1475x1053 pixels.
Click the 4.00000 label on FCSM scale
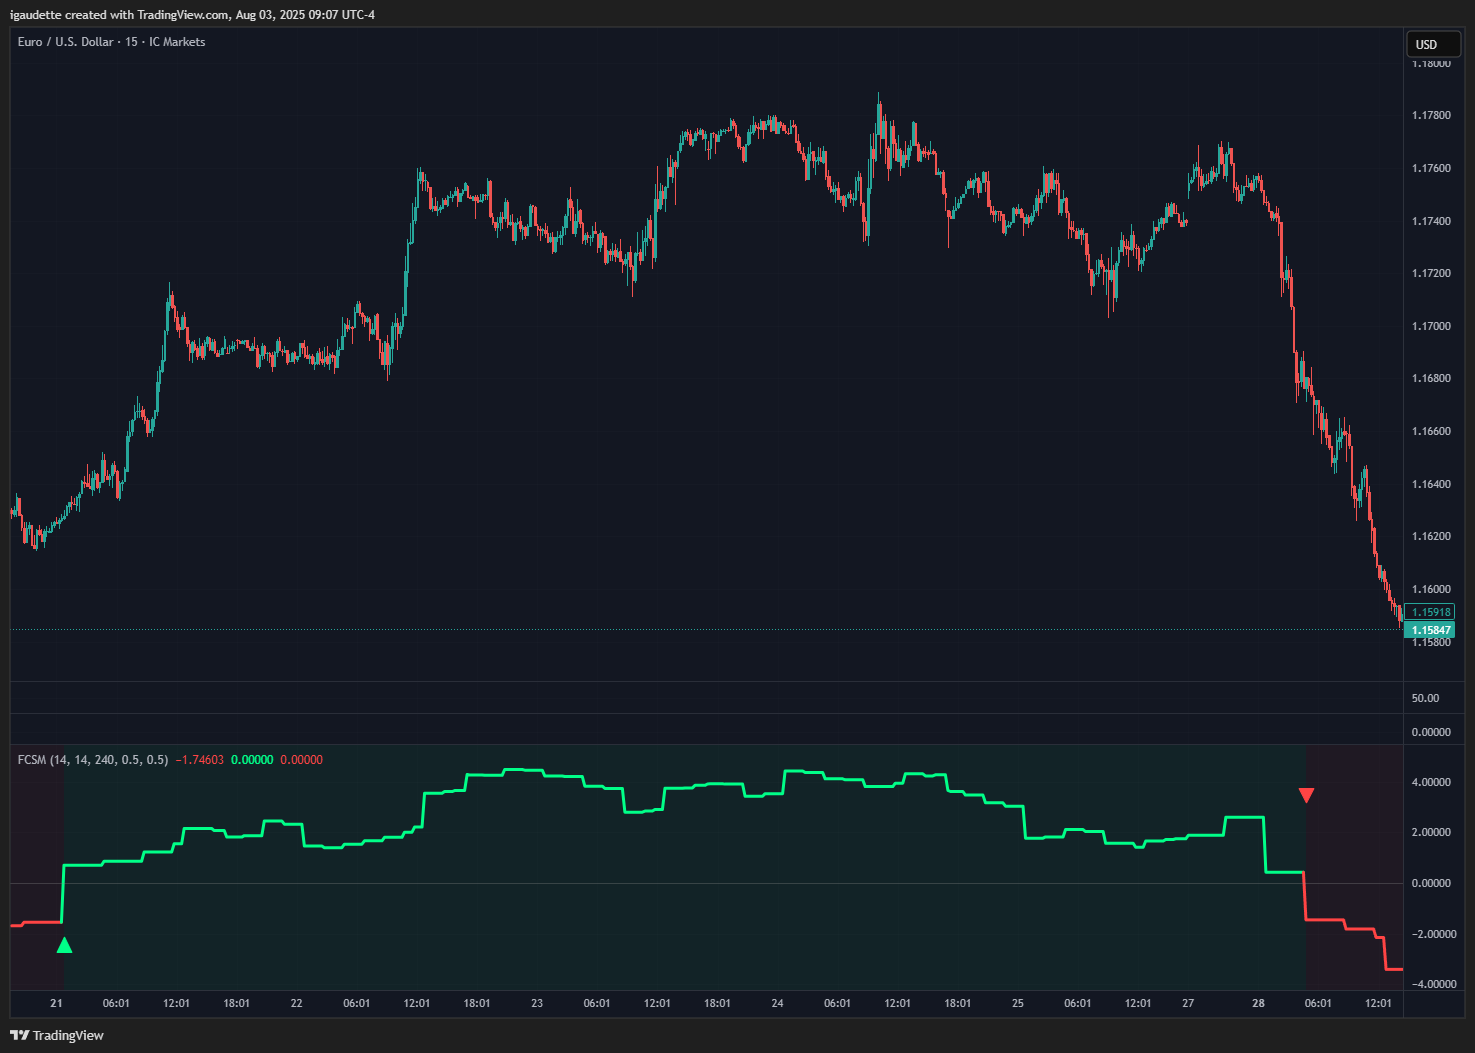(x=1431, y=782)
